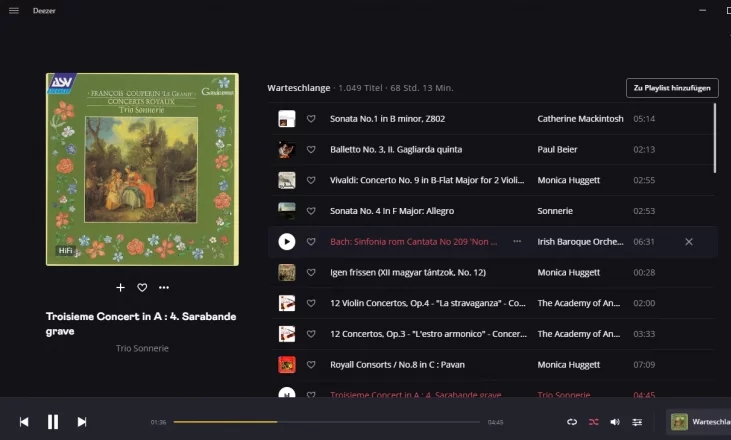Click the Couperin Concerts Royaux album cover
Viewport: 731px width, 440px height.
coord(142,169)
